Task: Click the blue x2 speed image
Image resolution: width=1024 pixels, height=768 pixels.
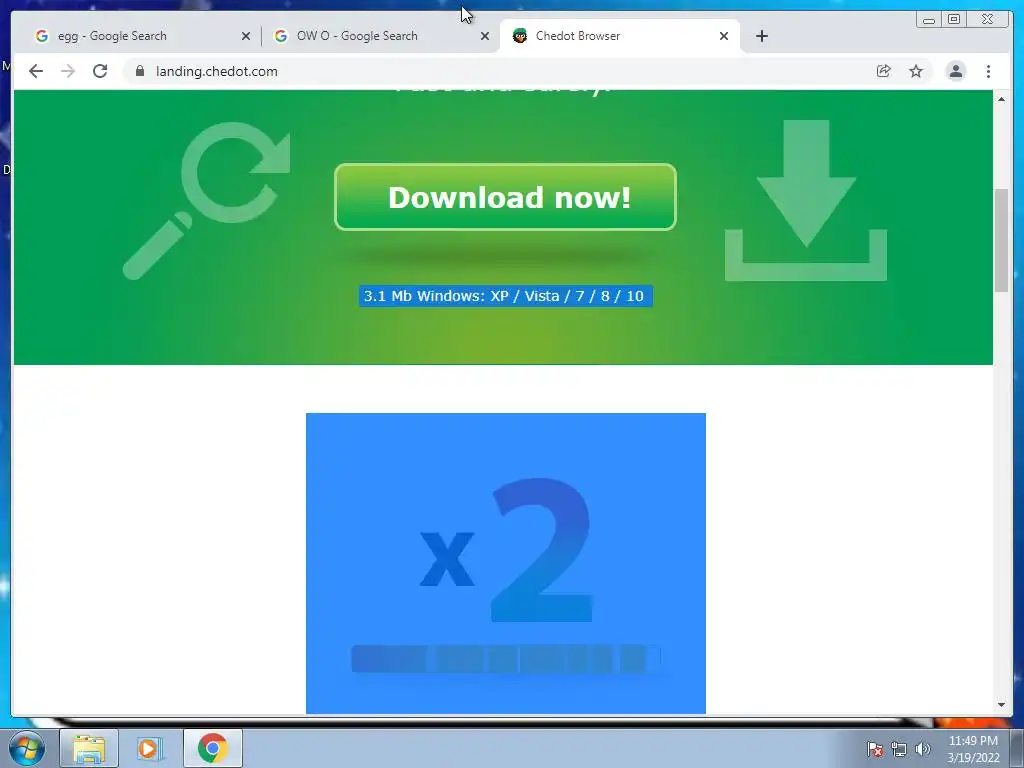Action: [x=505, y=563]
